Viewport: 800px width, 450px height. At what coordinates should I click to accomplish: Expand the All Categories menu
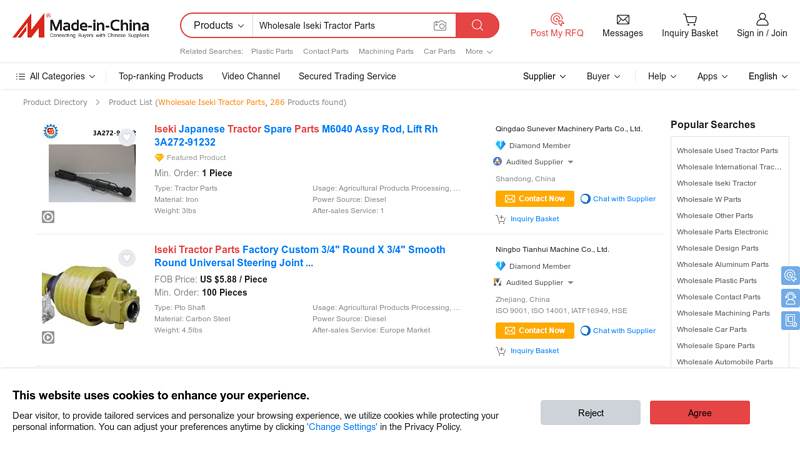click(56, 76)
